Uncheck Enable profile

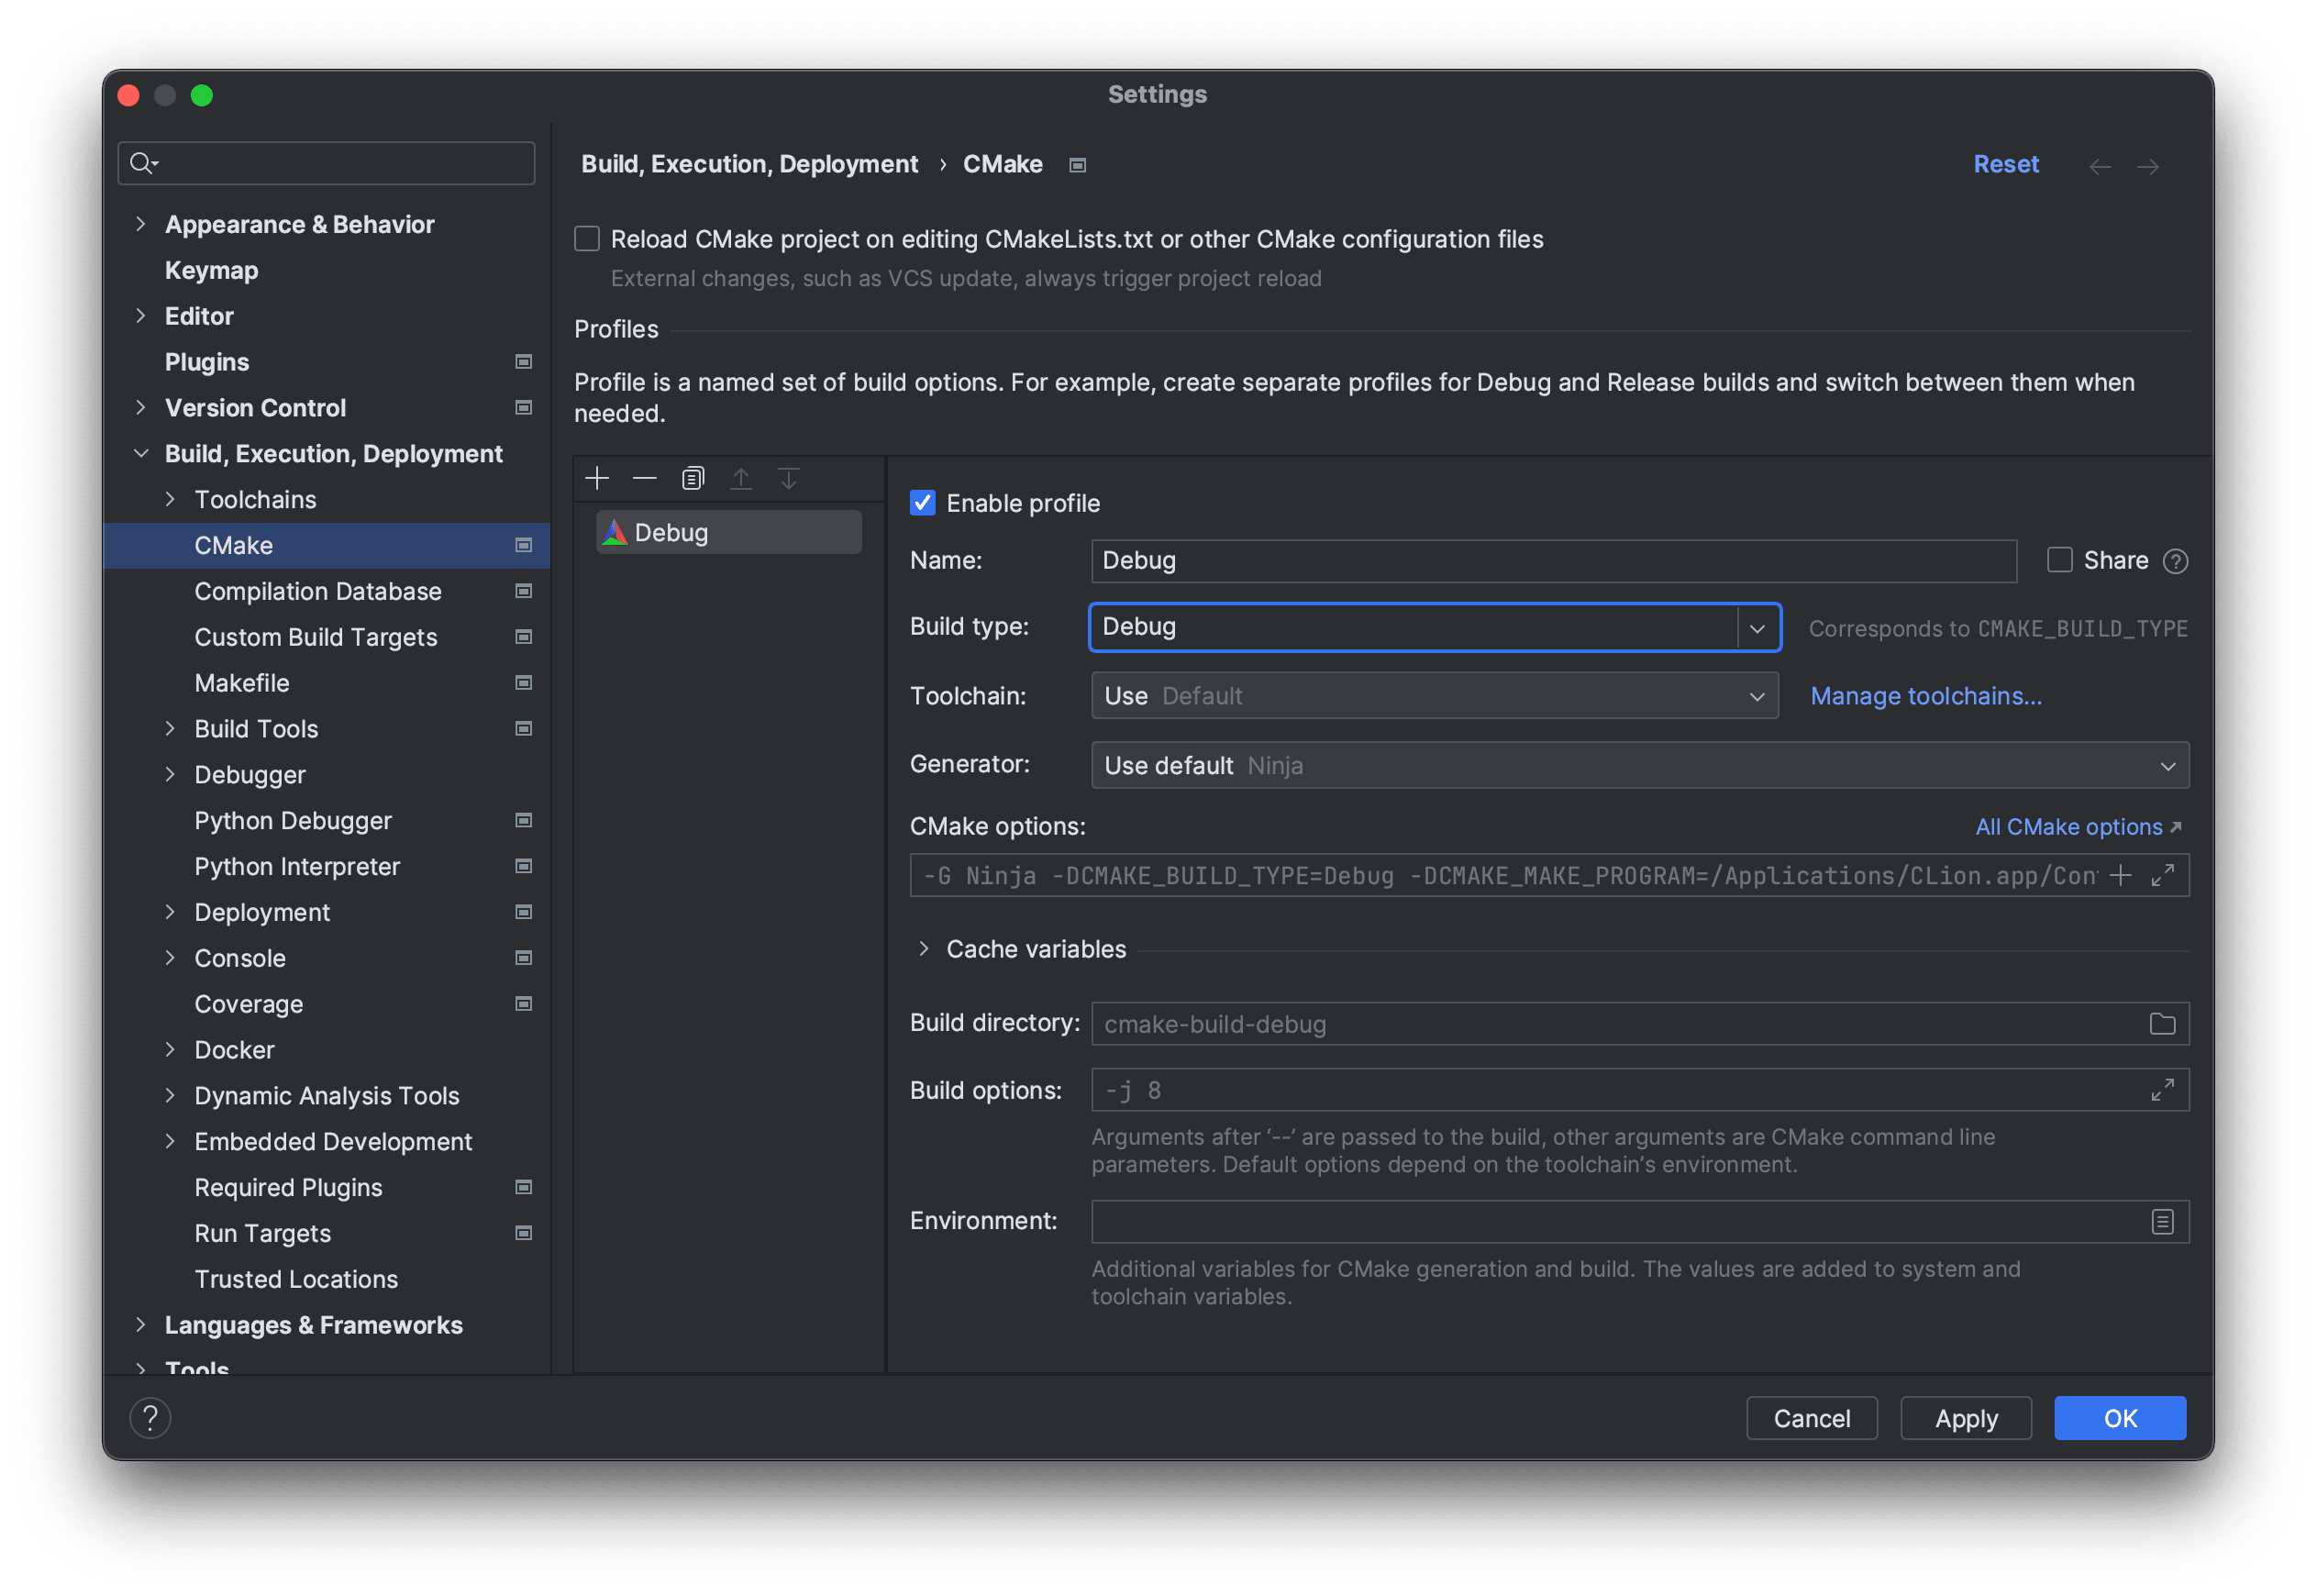point(922,503)
